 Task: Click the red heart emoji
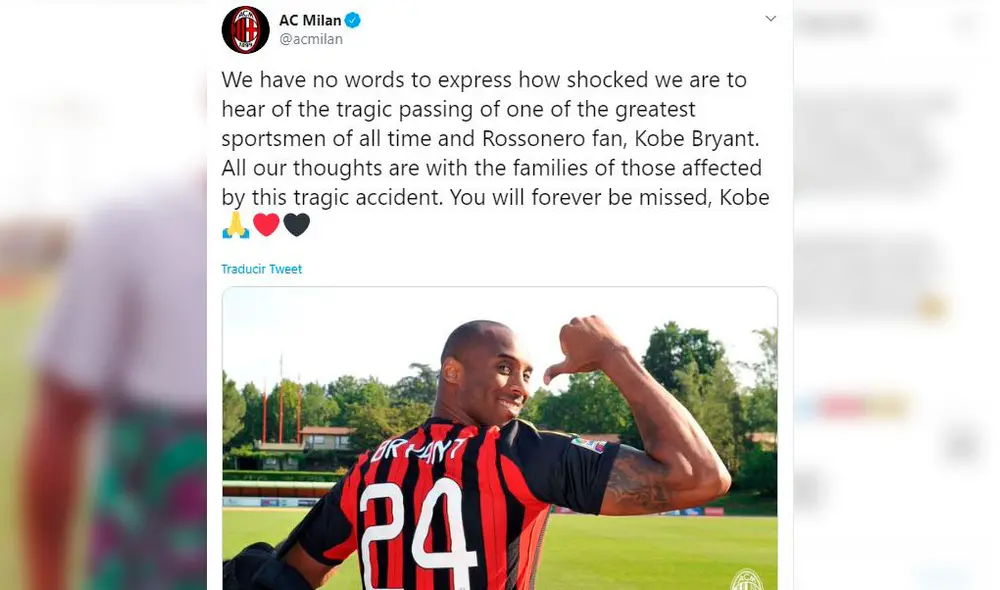tap(264, 226)
